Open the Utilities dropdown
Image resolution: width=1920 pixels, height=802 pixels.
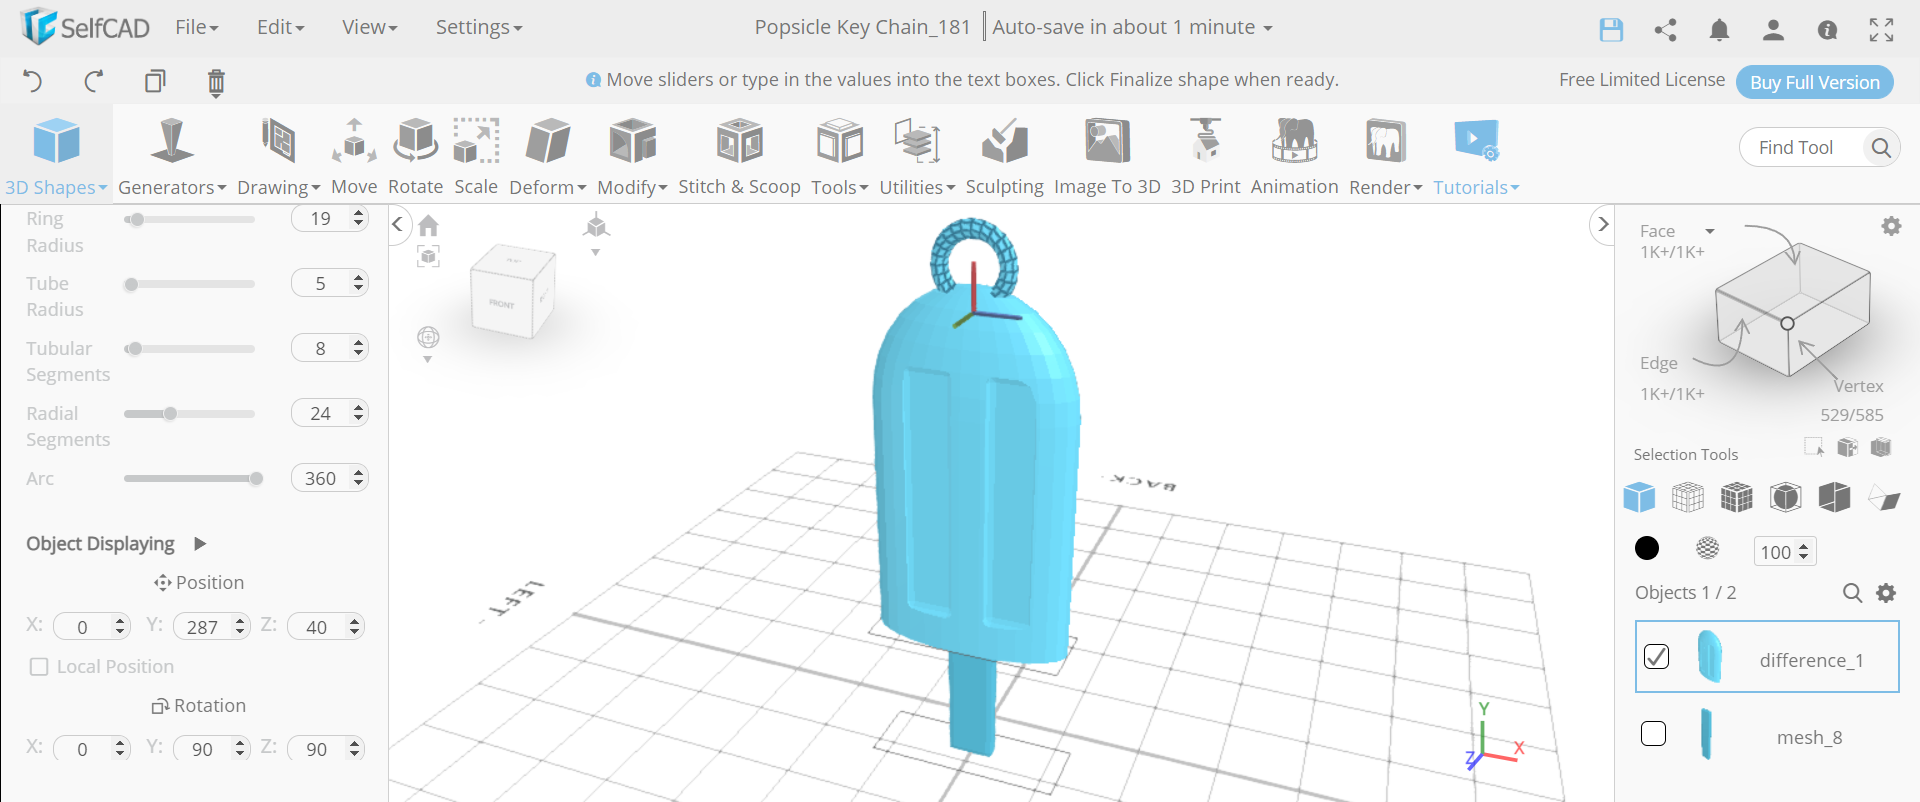click(917, 157)
